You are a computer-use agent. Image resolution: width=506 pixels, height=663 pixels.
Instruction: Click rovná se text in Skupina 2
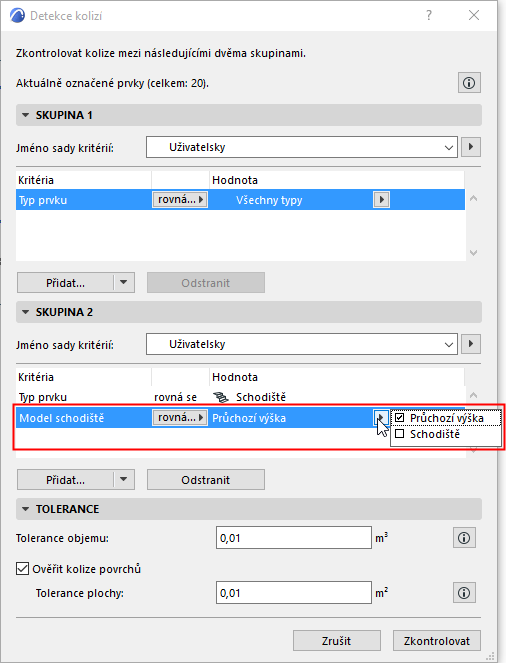(175, 397)
